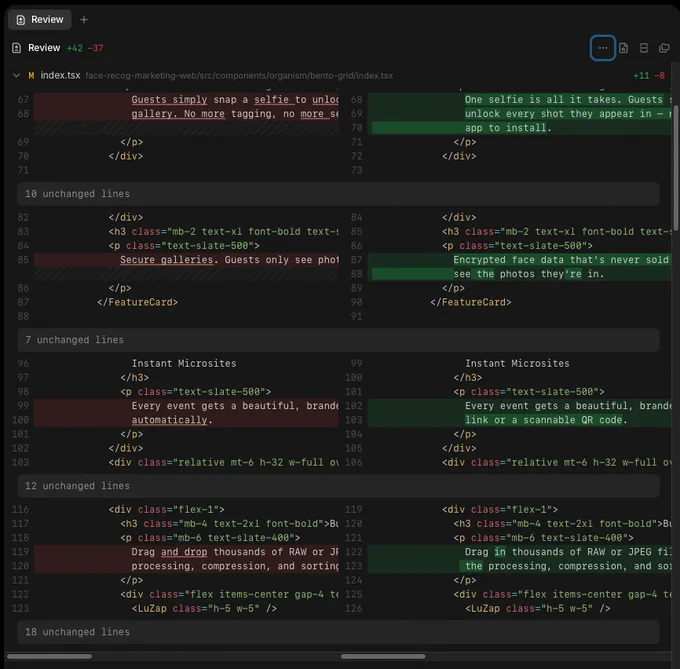Screen dimensions: 680x669
Task: Expand the 18 unchanged lines section
Action: click(x=338, y=632)
